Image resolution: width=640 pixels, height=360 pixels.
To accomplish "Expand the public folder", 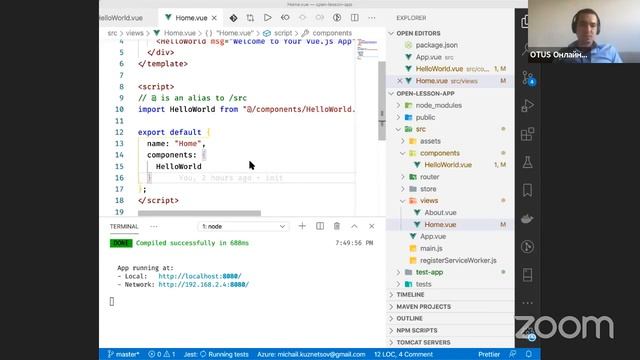I will (398, 117).
